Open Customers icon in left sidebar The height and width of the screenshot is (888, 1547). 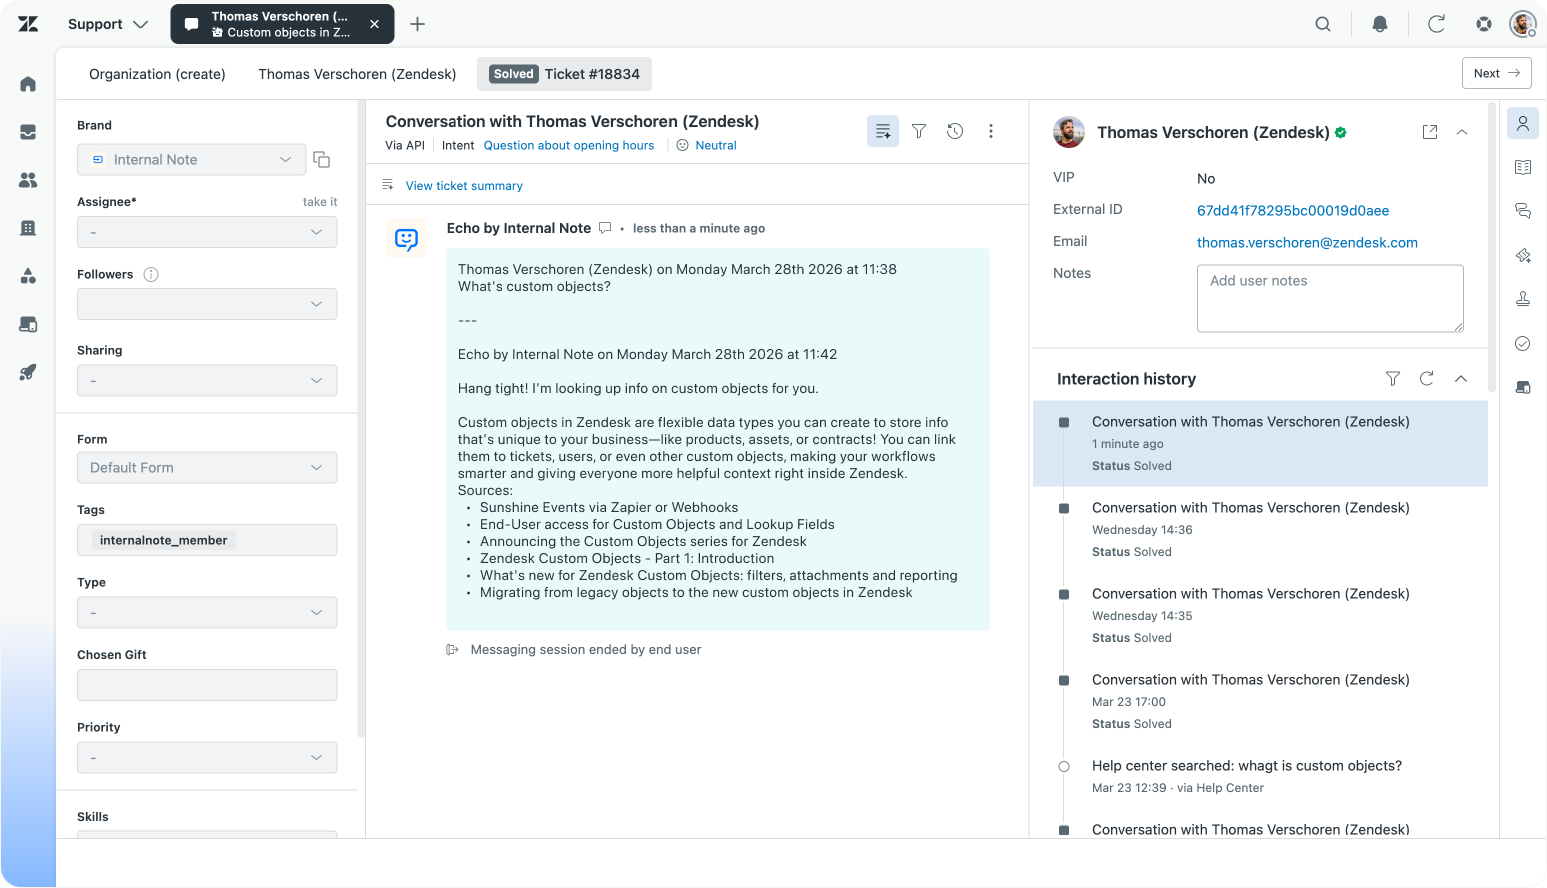(x=28, y=180)
